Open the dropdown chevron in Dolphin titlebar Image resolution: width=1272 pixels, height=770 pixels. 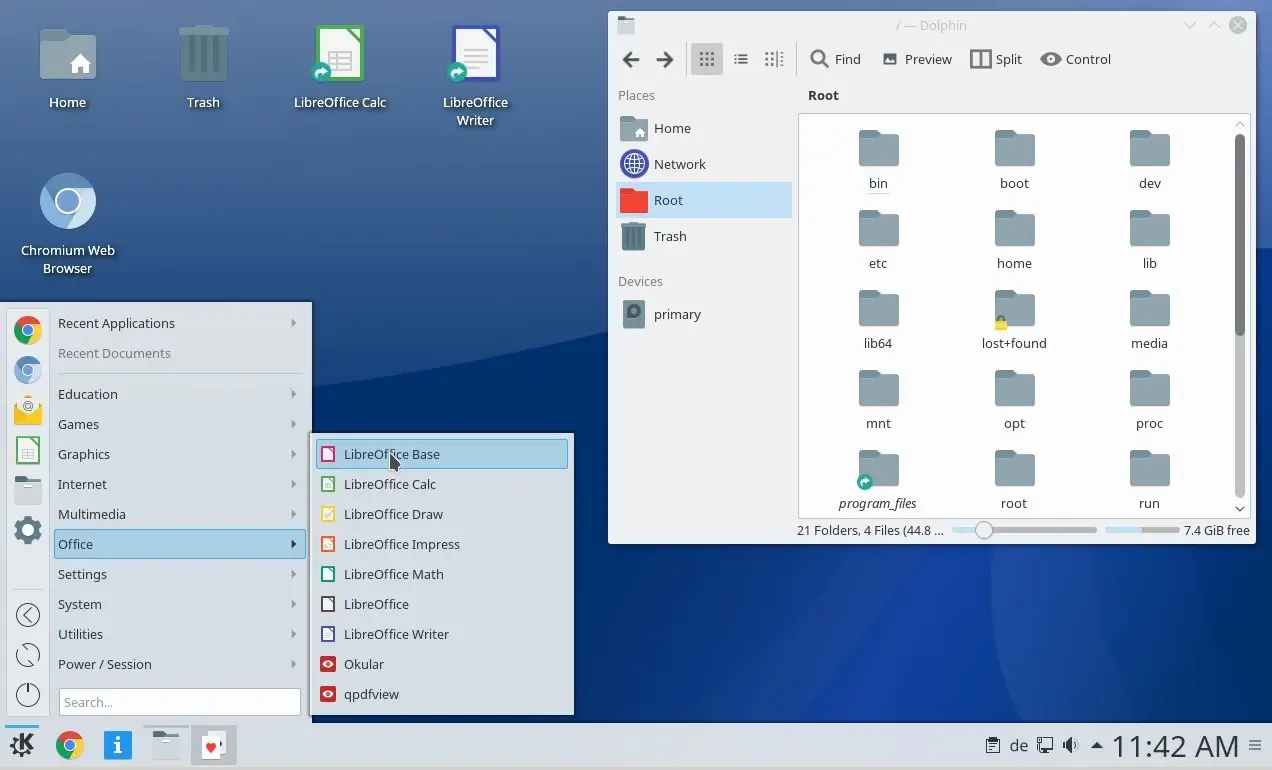click(1188, 25)
